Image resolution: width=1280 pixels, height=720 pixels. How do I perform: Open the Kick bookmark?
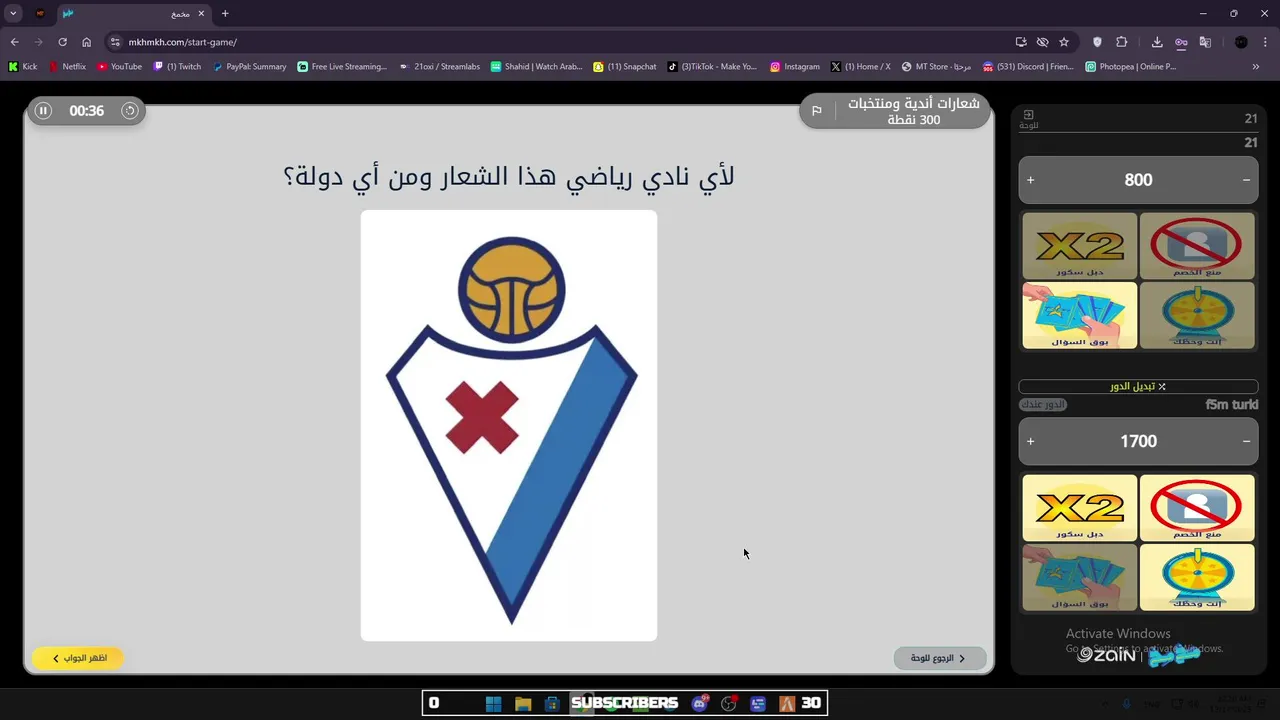(x=23, y=67)
